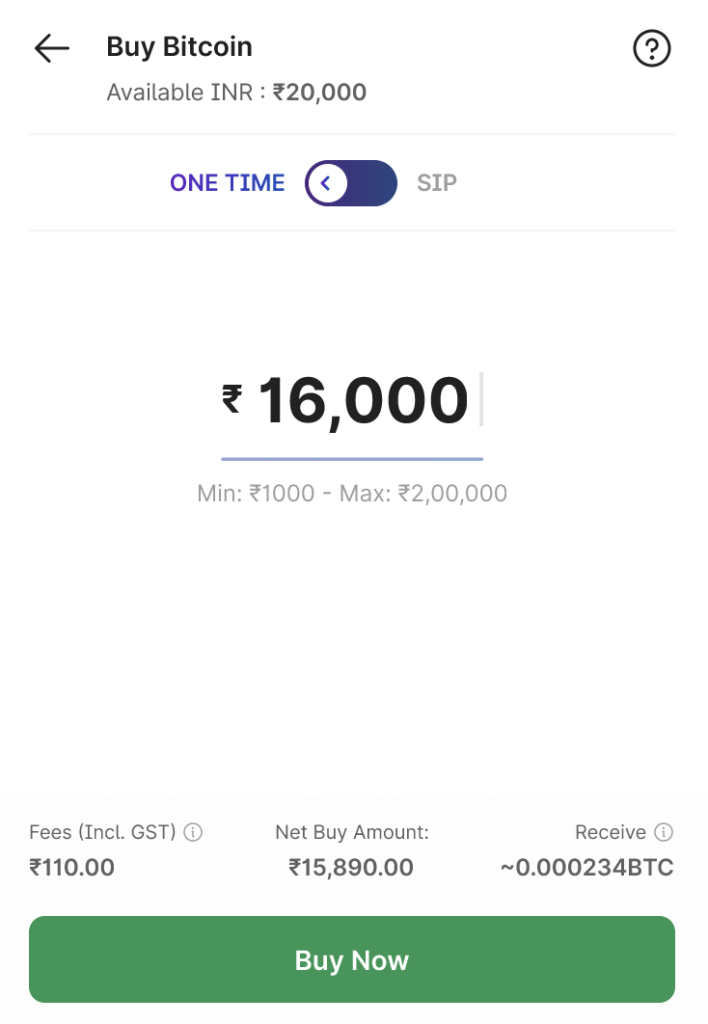Click the Available INR ₹20,000 balance
The image size is (708, 1024).
(x=236, y=93)
